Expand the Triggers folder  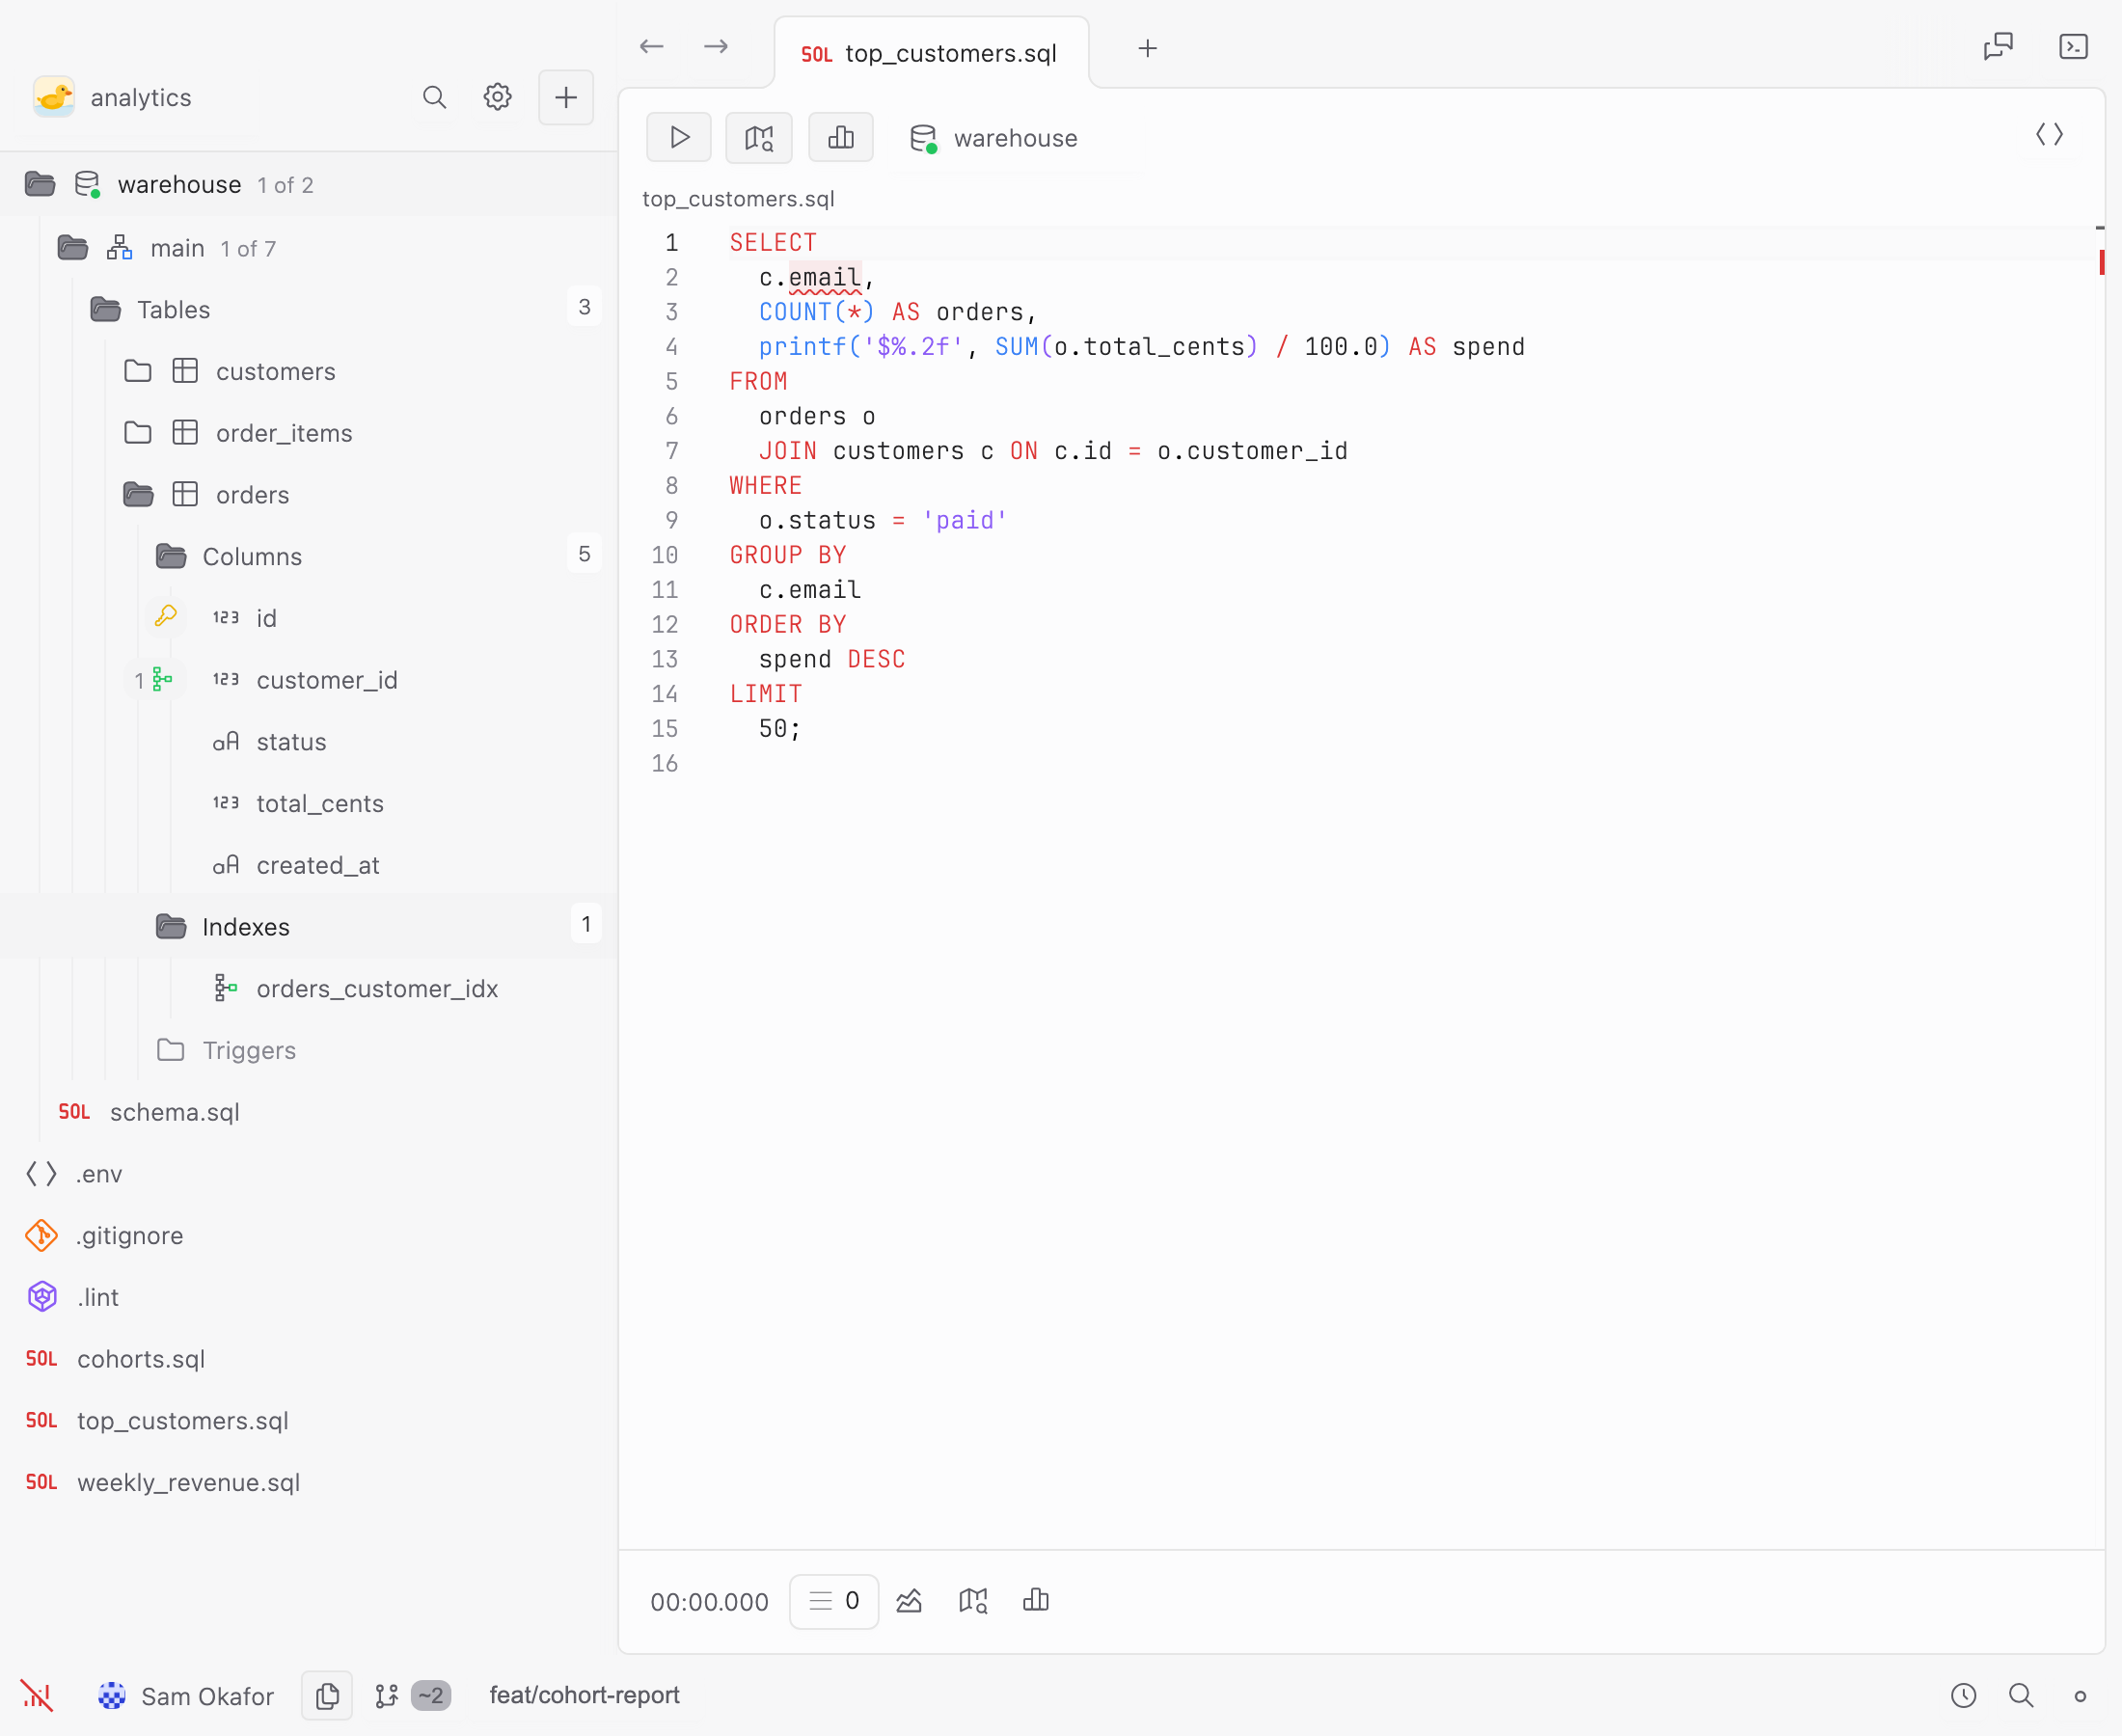(x=171, y=1050)
